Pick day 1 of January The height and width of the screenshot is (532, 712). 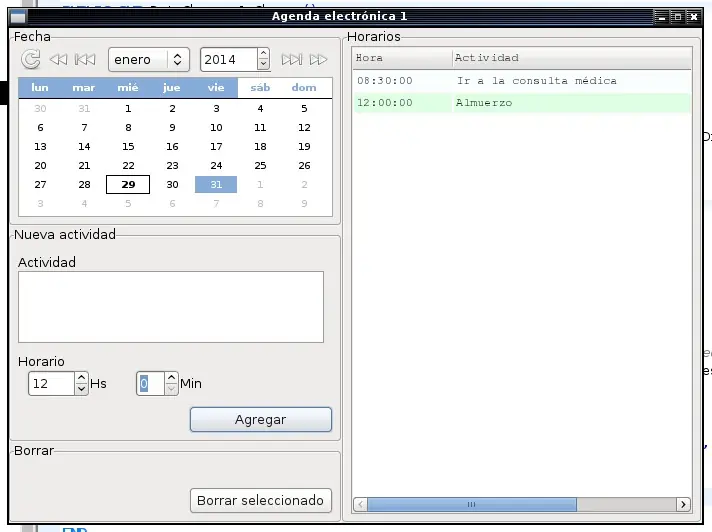[128, 108]
